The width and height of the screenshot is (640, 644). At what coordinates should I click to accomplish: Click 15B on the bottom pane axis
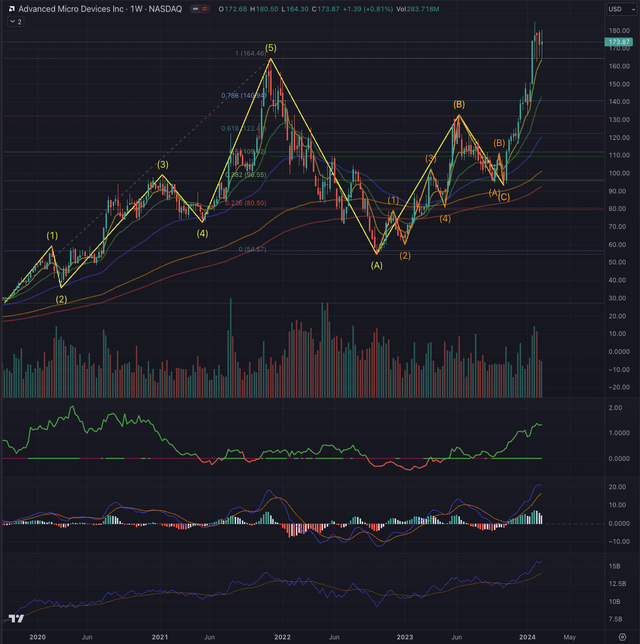click(x=615, y=566)
